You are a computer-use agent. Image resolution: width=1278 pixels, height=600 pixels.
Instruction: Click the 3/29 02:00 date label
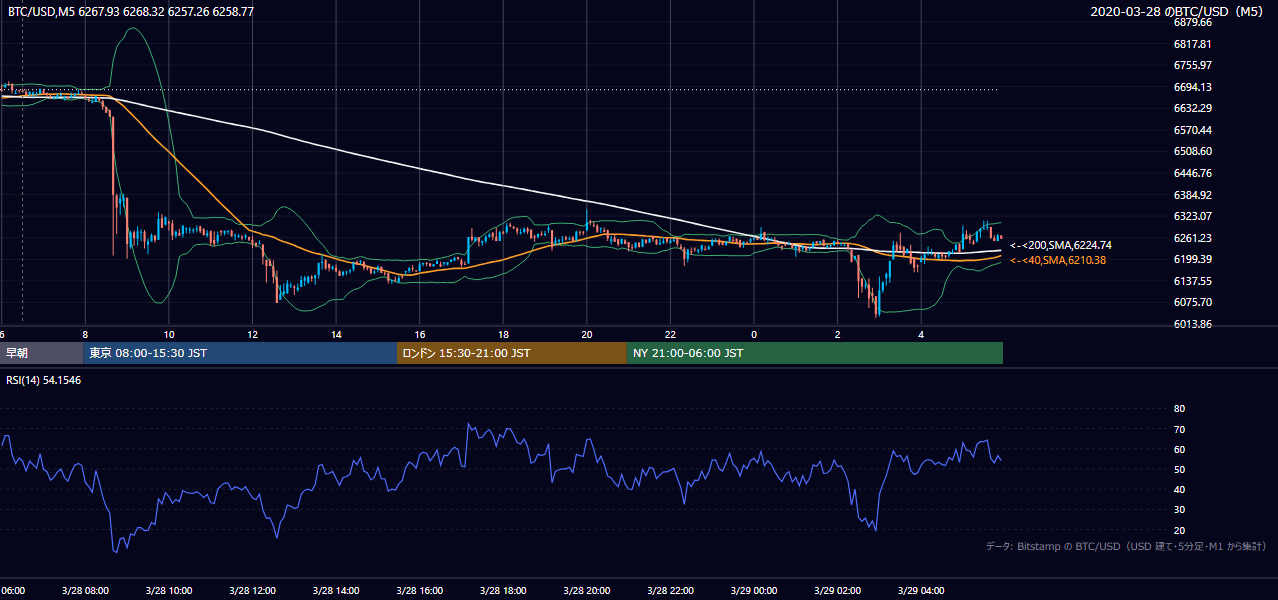point(837,590)
